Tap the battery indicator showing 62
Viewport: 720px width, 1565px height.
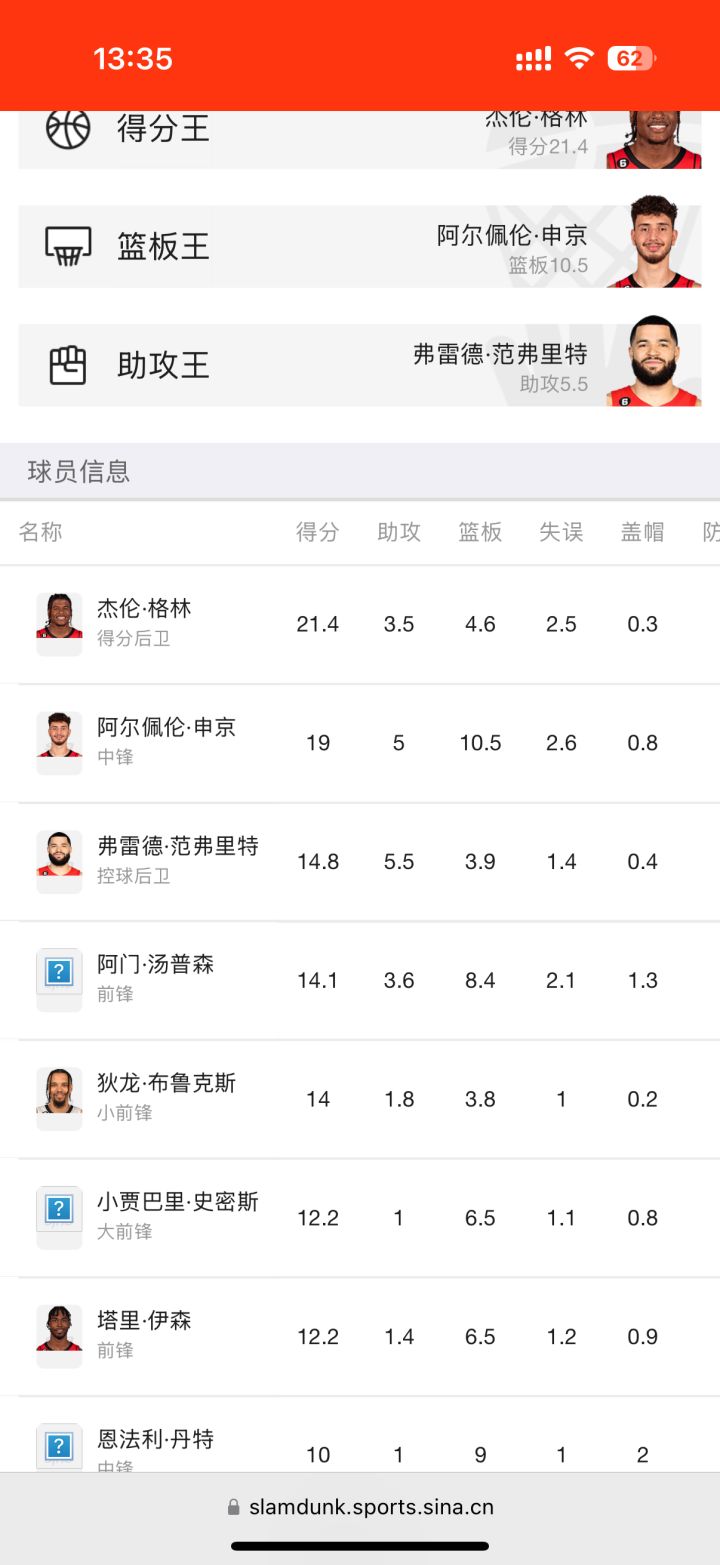[x=630, y=58]
